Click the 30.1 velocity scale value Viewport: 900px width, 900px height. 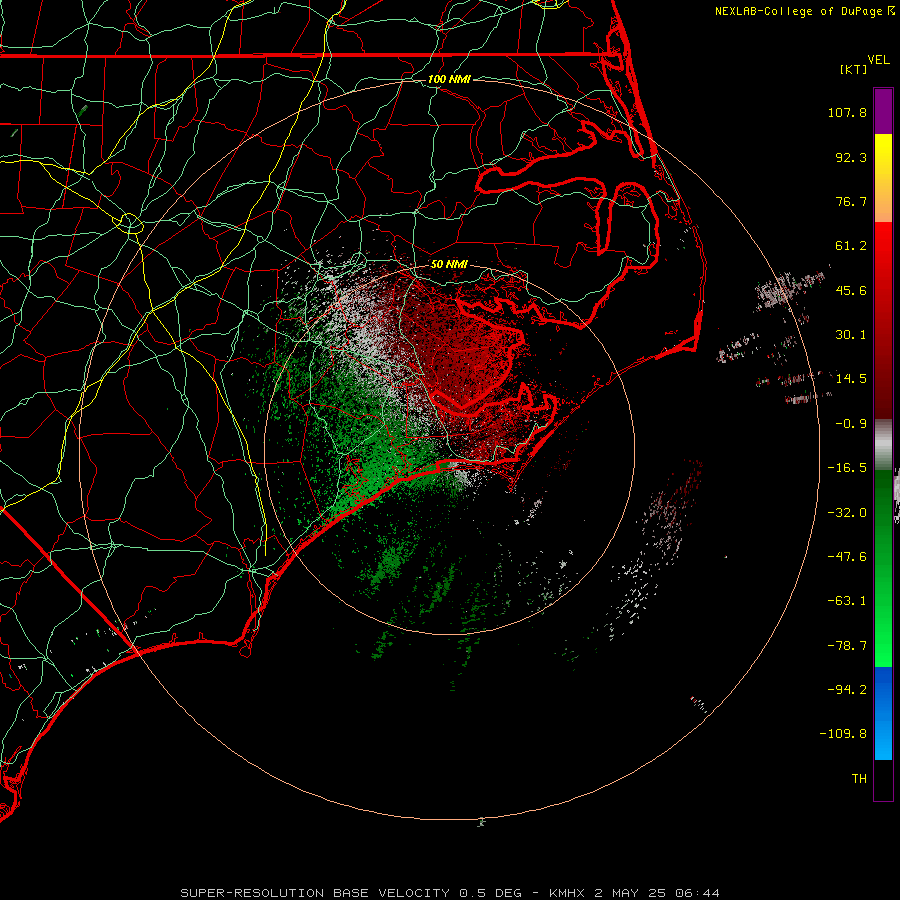(x=851, y=335)
